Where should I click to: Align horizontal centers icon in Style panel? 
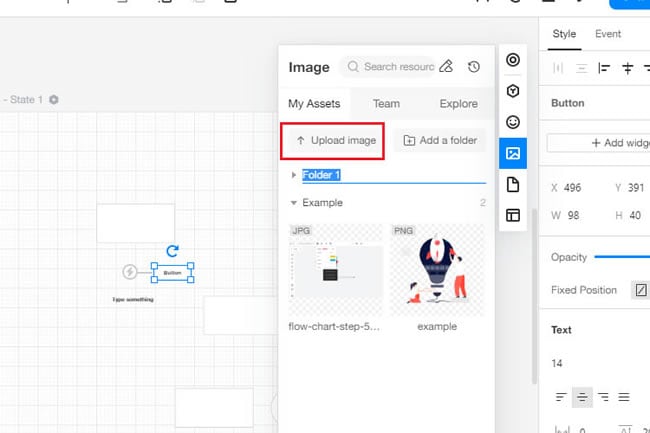(x=628, y=68)
